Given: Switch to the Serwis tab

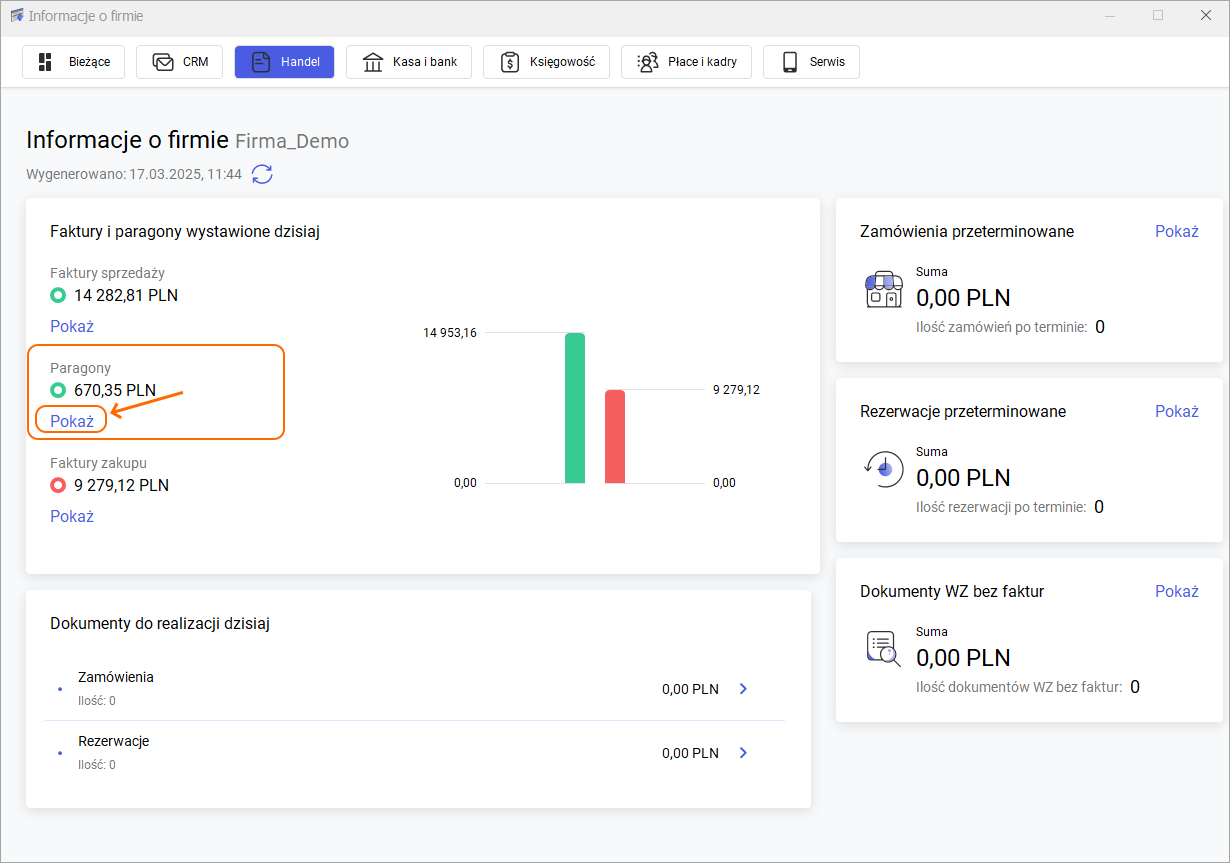Looking at the screenshot, I should click(811, 62).
